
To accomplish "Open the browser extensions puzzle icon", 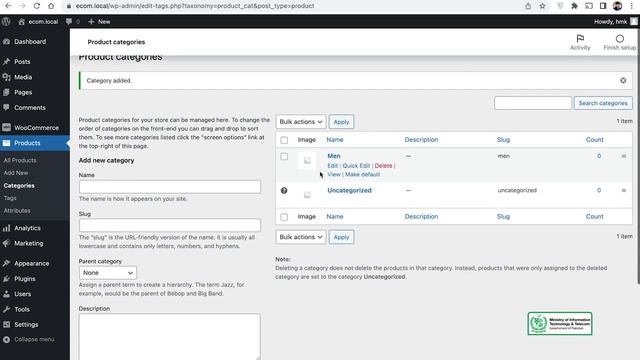I will [574, 6].
